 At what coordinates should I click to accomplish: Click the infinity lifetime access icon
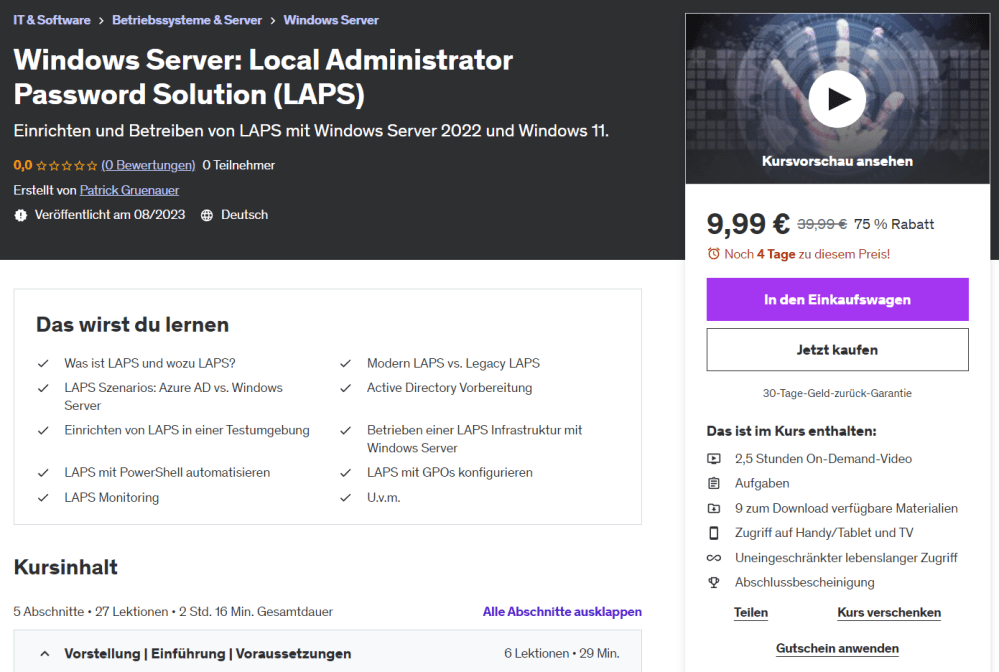(714, 558)
